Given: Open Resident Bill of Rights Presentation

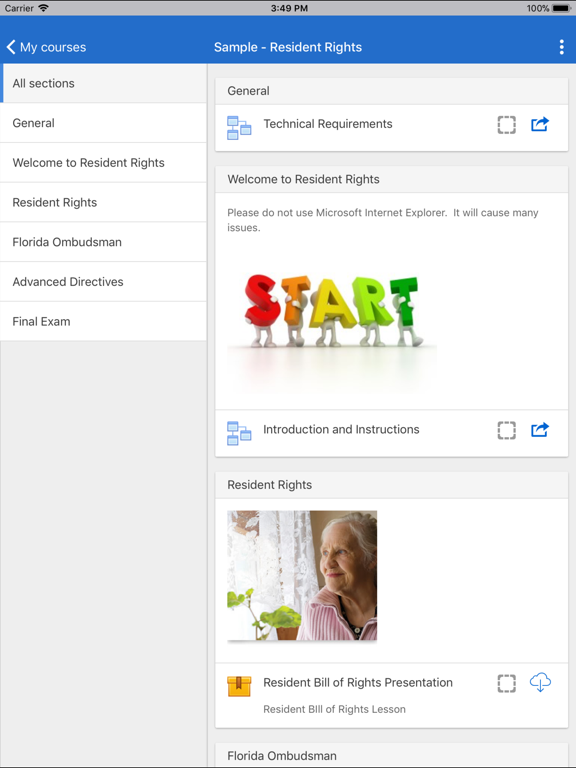Looking at the screenshot, I should pos(358,683).
